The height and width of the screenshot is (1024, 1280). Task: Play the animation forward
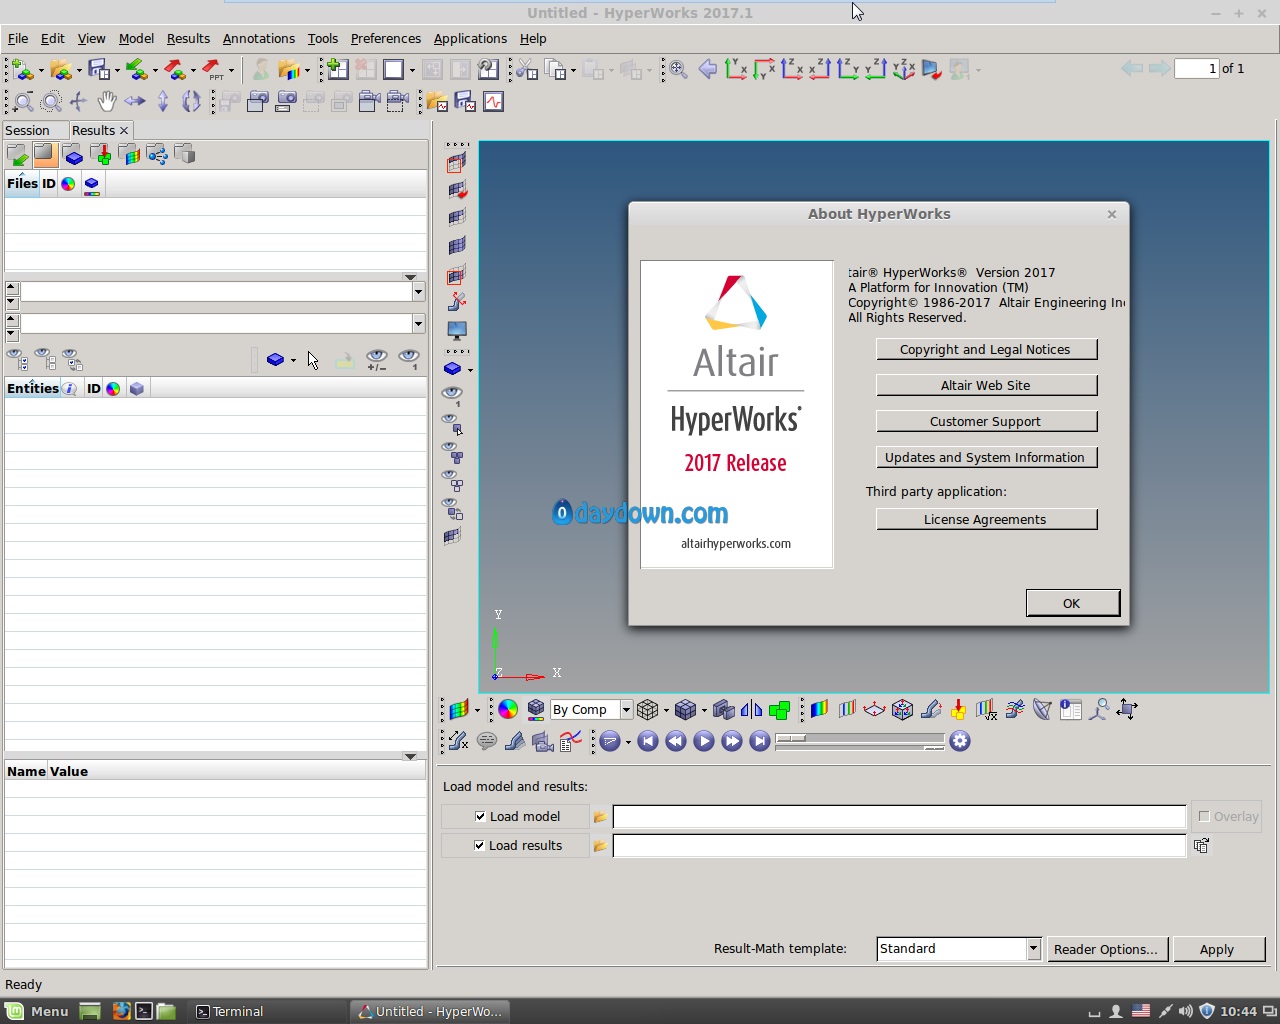point(704,741)
